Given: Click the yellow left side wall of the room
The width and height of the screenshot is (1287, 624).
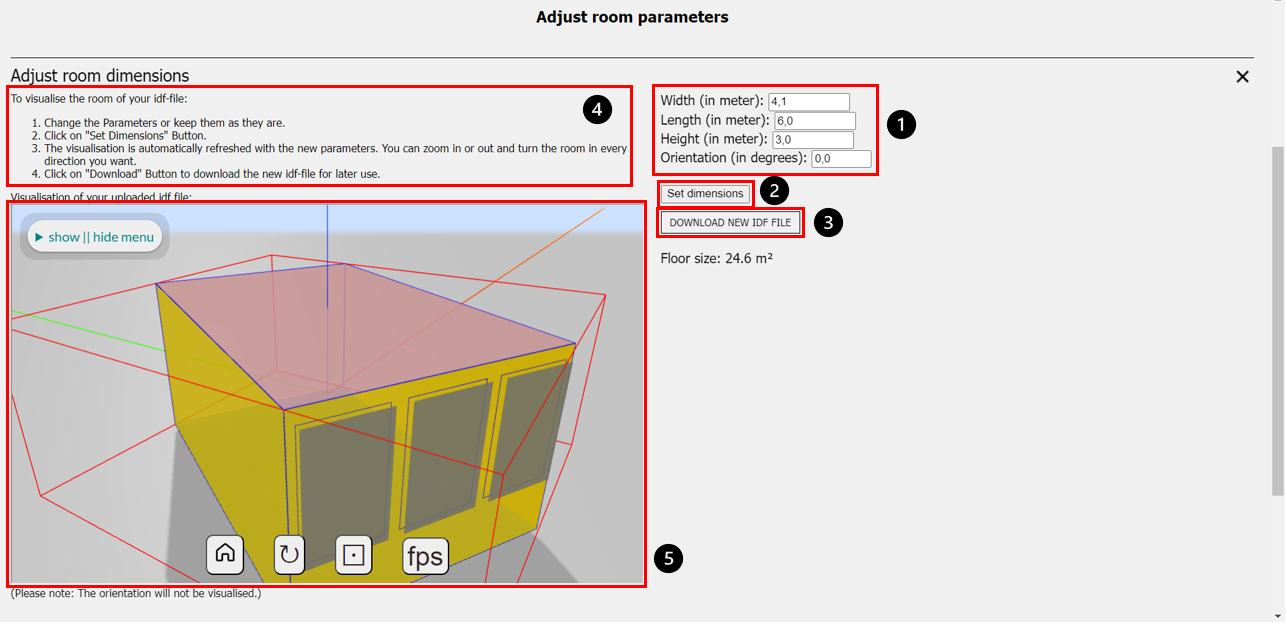Looking at the screenshot, I should (215, 360).
